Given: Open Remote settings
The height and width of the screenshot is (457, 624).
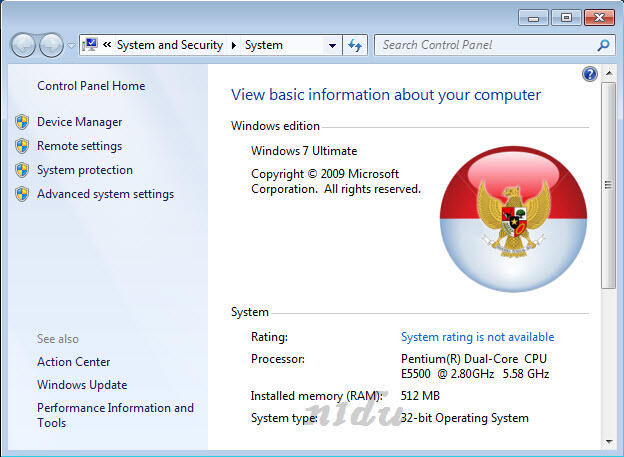Looking at the screenshot, I should pos(80,146).
